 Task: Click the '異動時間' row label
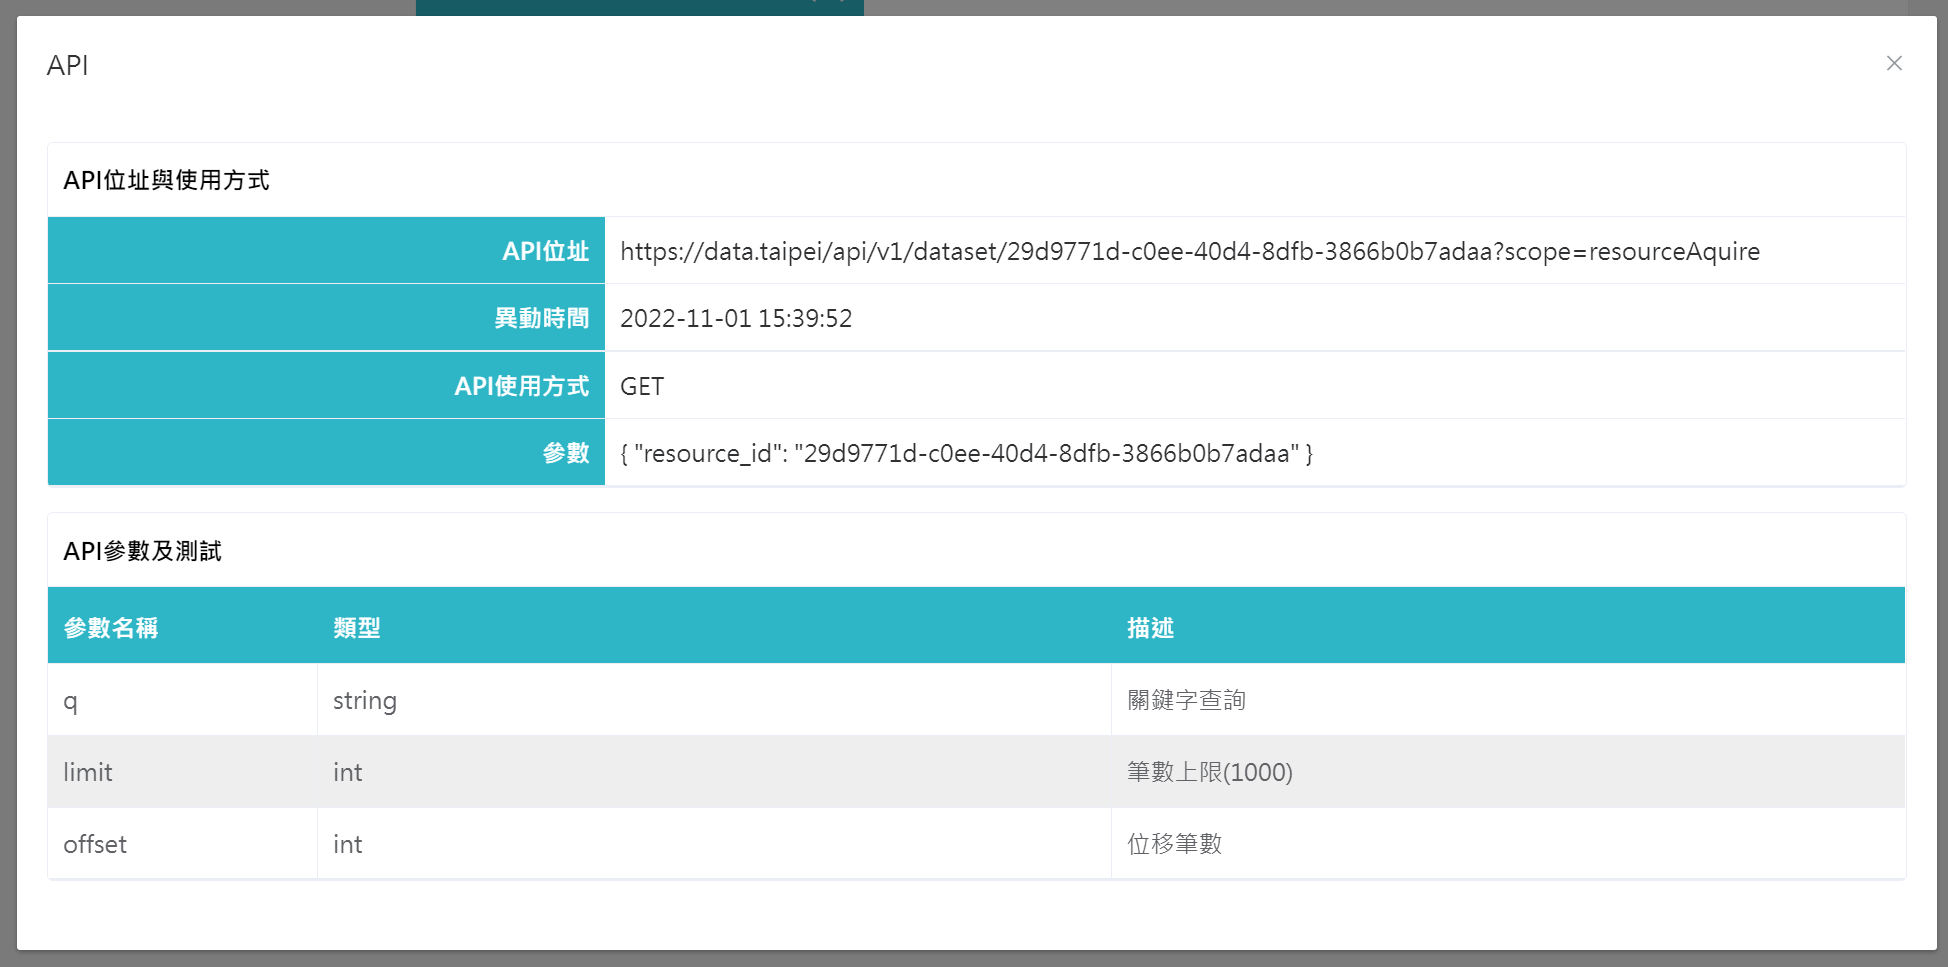(542, 318)
